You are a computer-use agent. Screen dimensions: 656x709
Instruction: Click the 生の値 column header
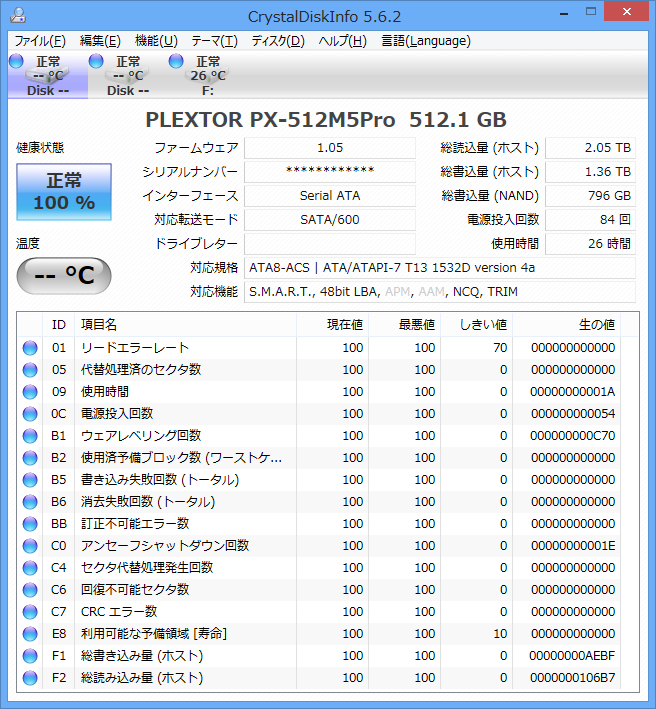coord(566,325)
